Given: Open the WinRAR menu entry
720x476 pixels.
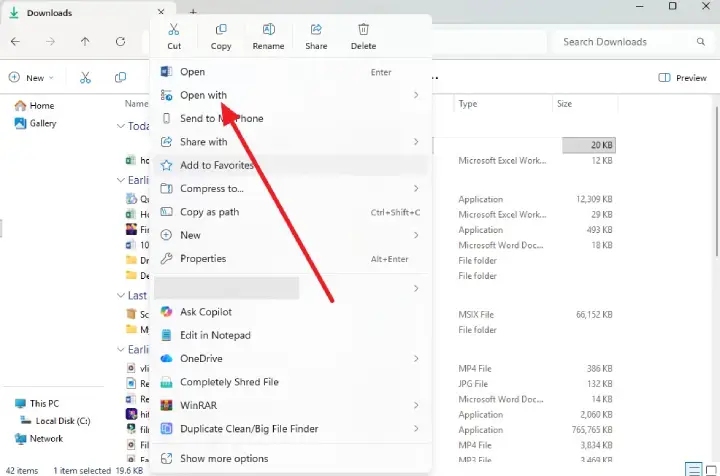Looking at the screenshot, I should click(x=292, y=405).
